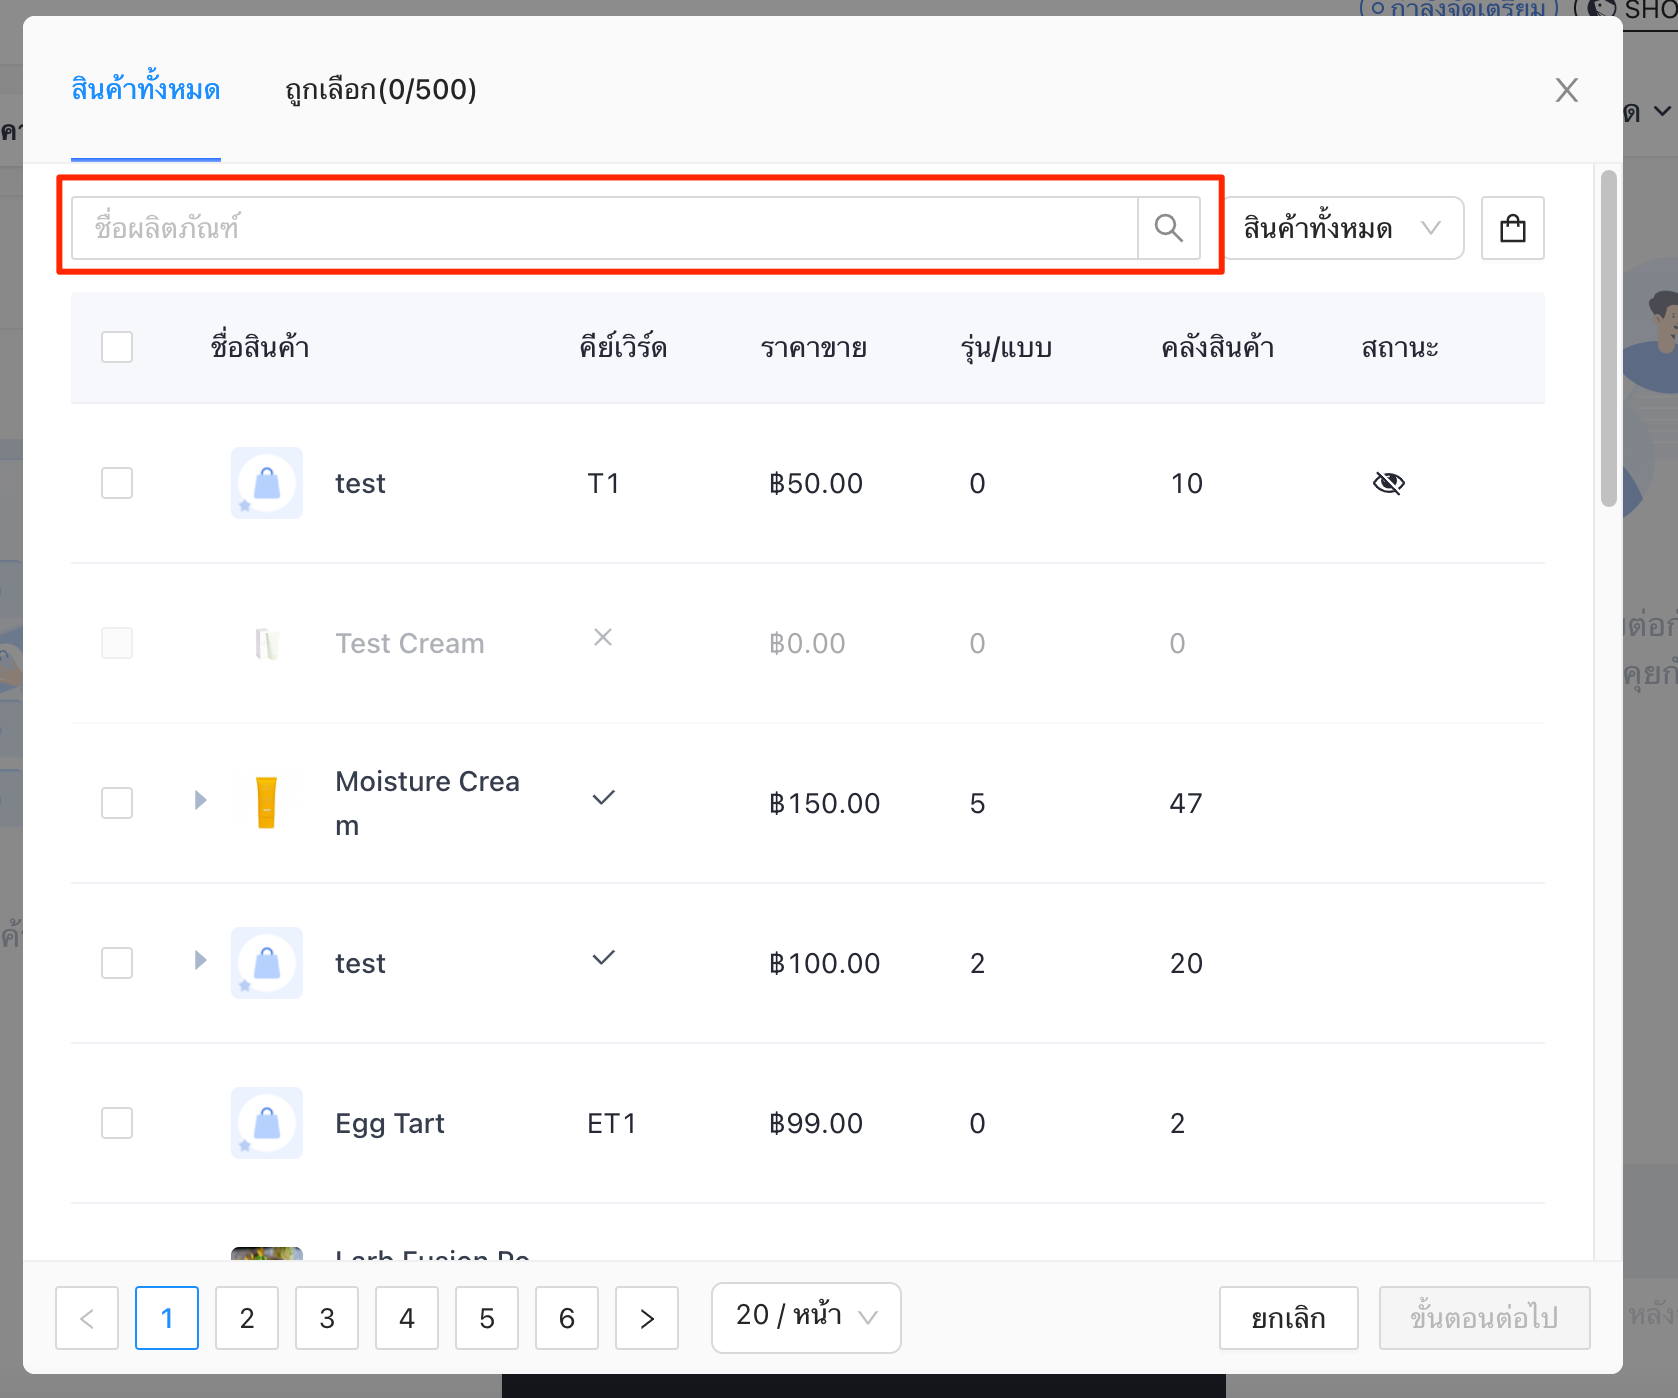Viewport: 1678px width, 1398px height.
Task: Close the product selection dialog
Action: coord(1566,90)
